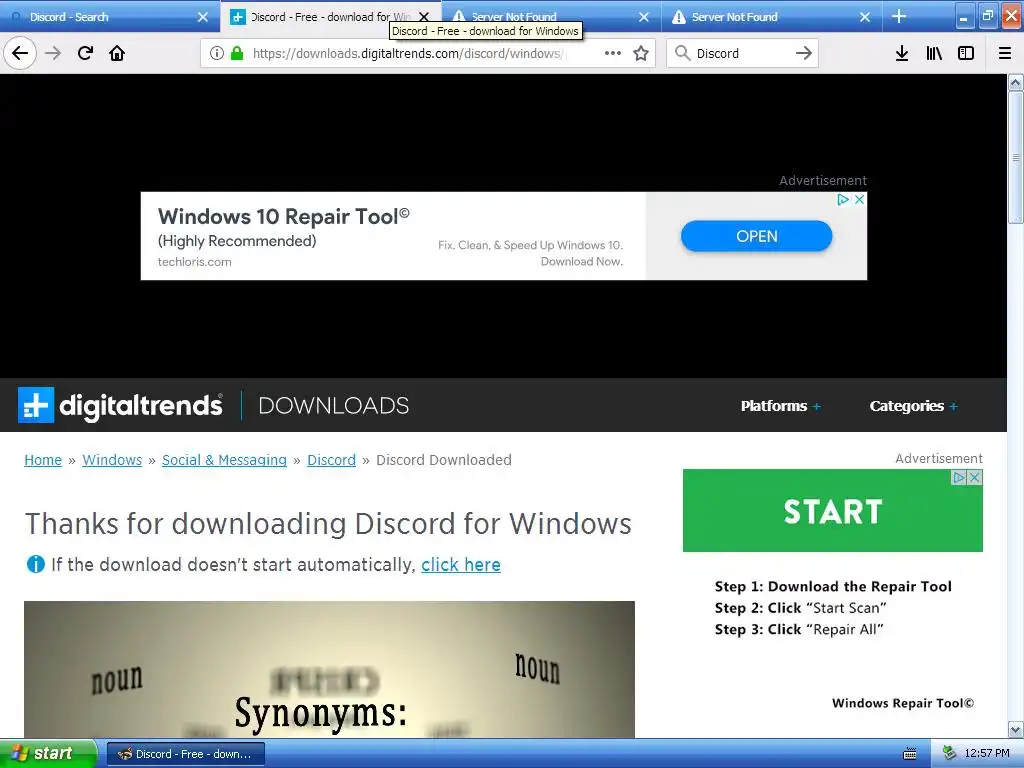Open the page actions three-dot menu
Viewport: 1024px width, 768px height.
tap(613, 53)
